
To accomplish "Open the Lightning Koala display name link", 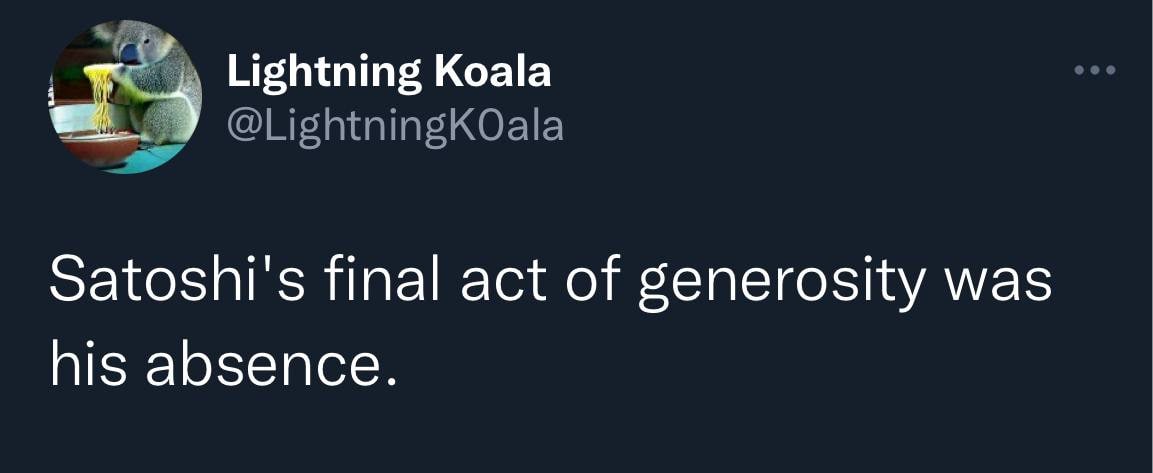I will (388, 71).
